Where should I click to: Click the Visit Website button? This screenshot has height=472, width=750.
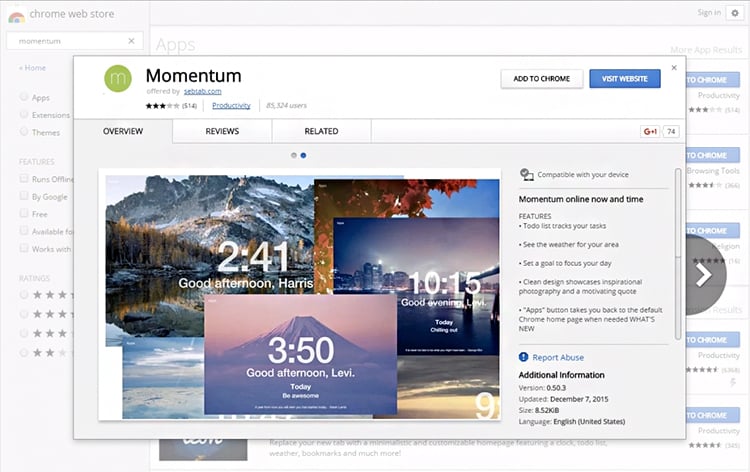tap(625, 79)
